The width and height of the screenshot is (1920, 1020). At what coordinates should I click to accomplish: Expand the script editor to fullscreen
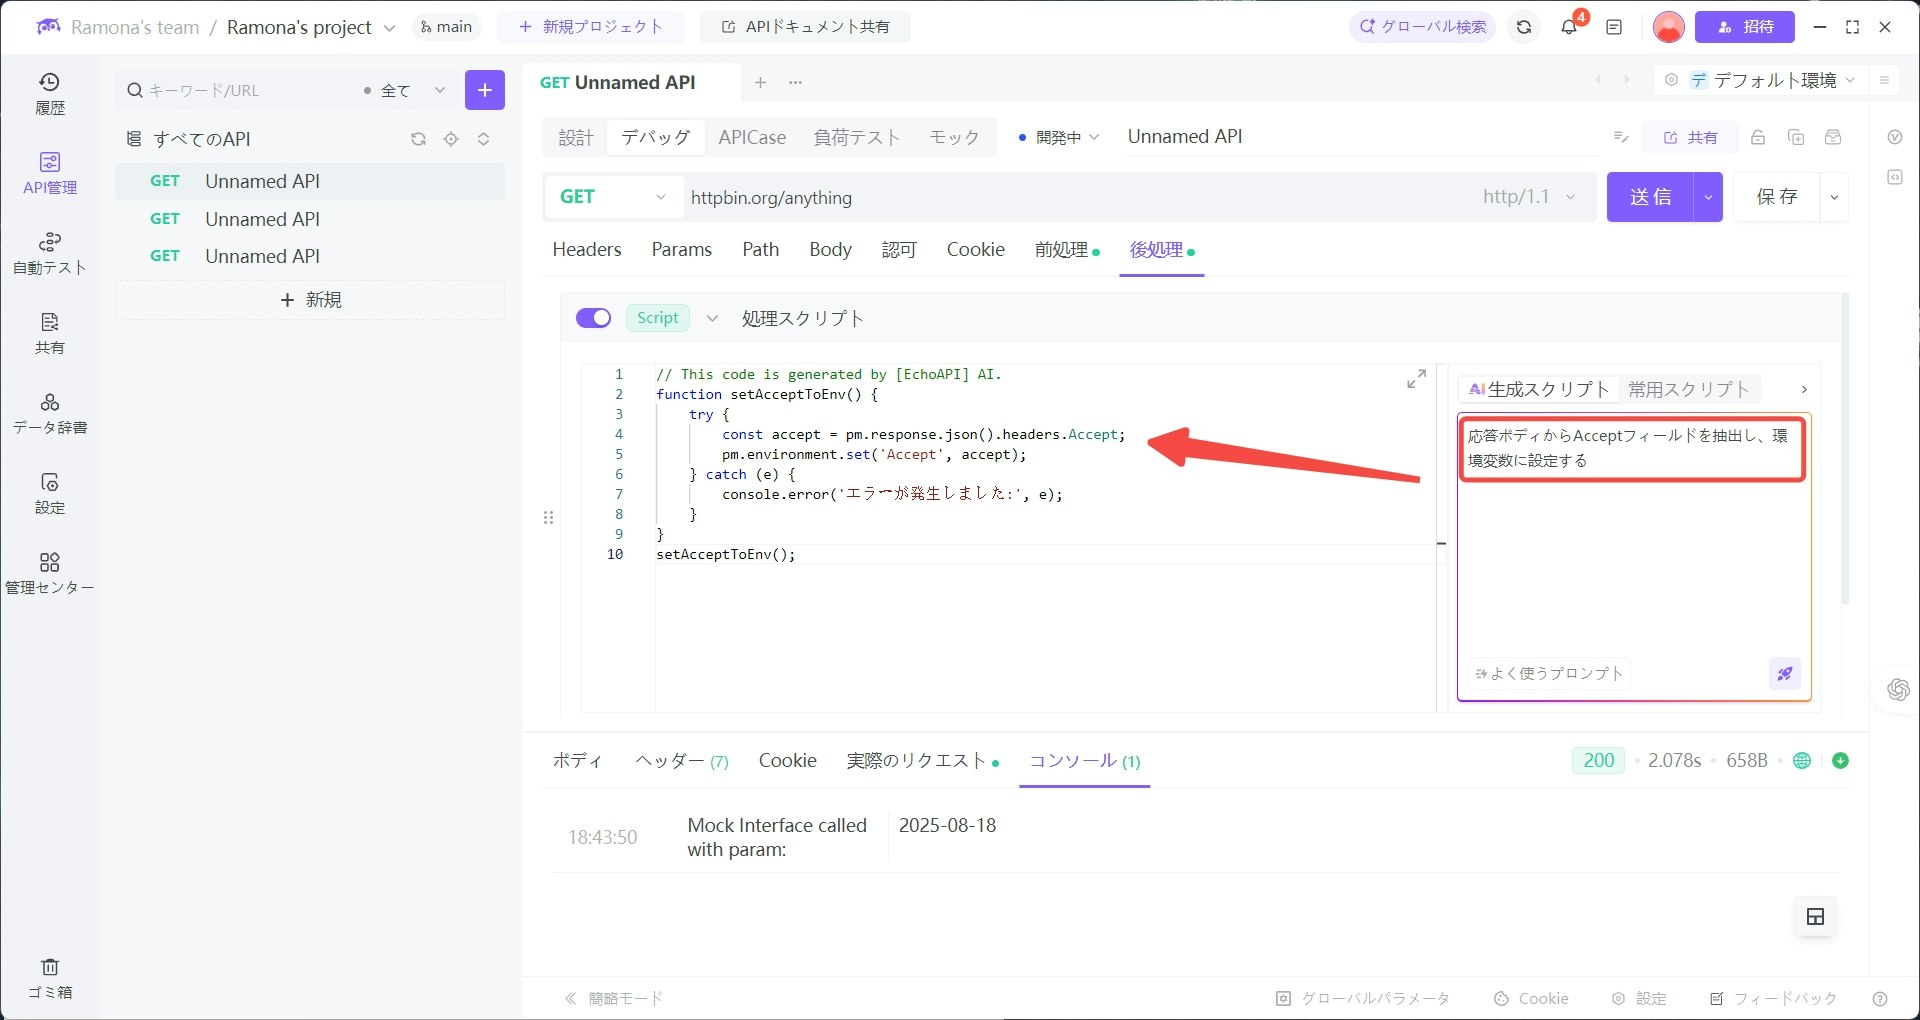1415,379
